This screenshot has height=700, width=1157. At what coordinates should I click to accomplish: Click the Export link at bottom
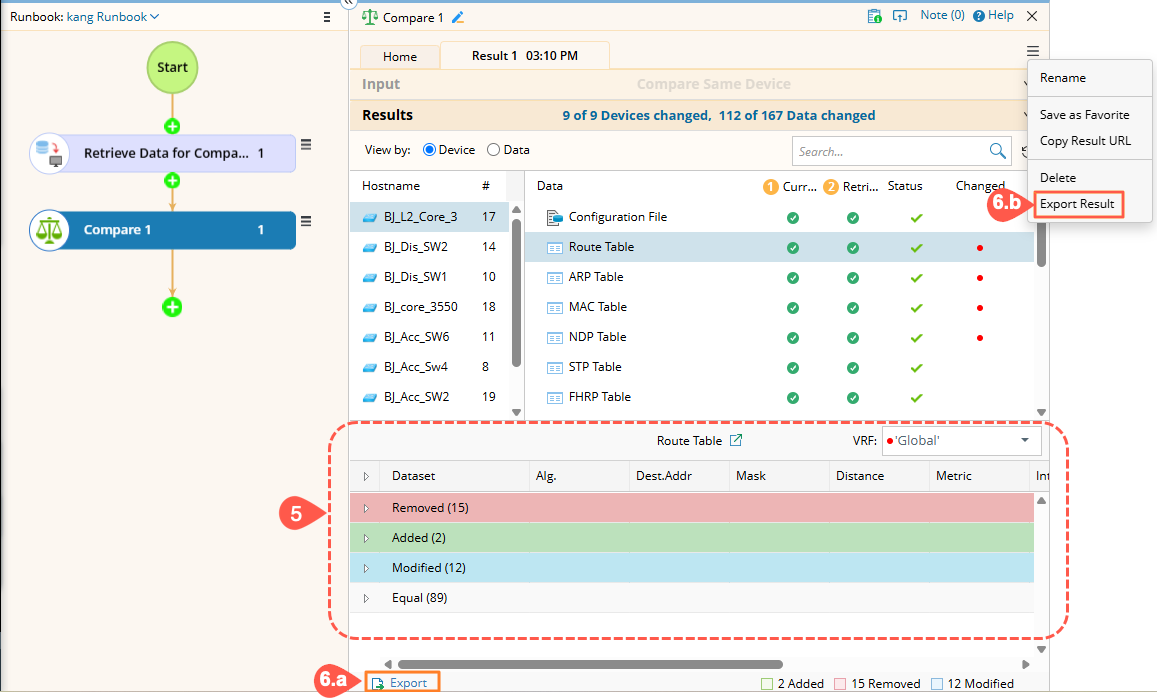[x=401, y=683]
